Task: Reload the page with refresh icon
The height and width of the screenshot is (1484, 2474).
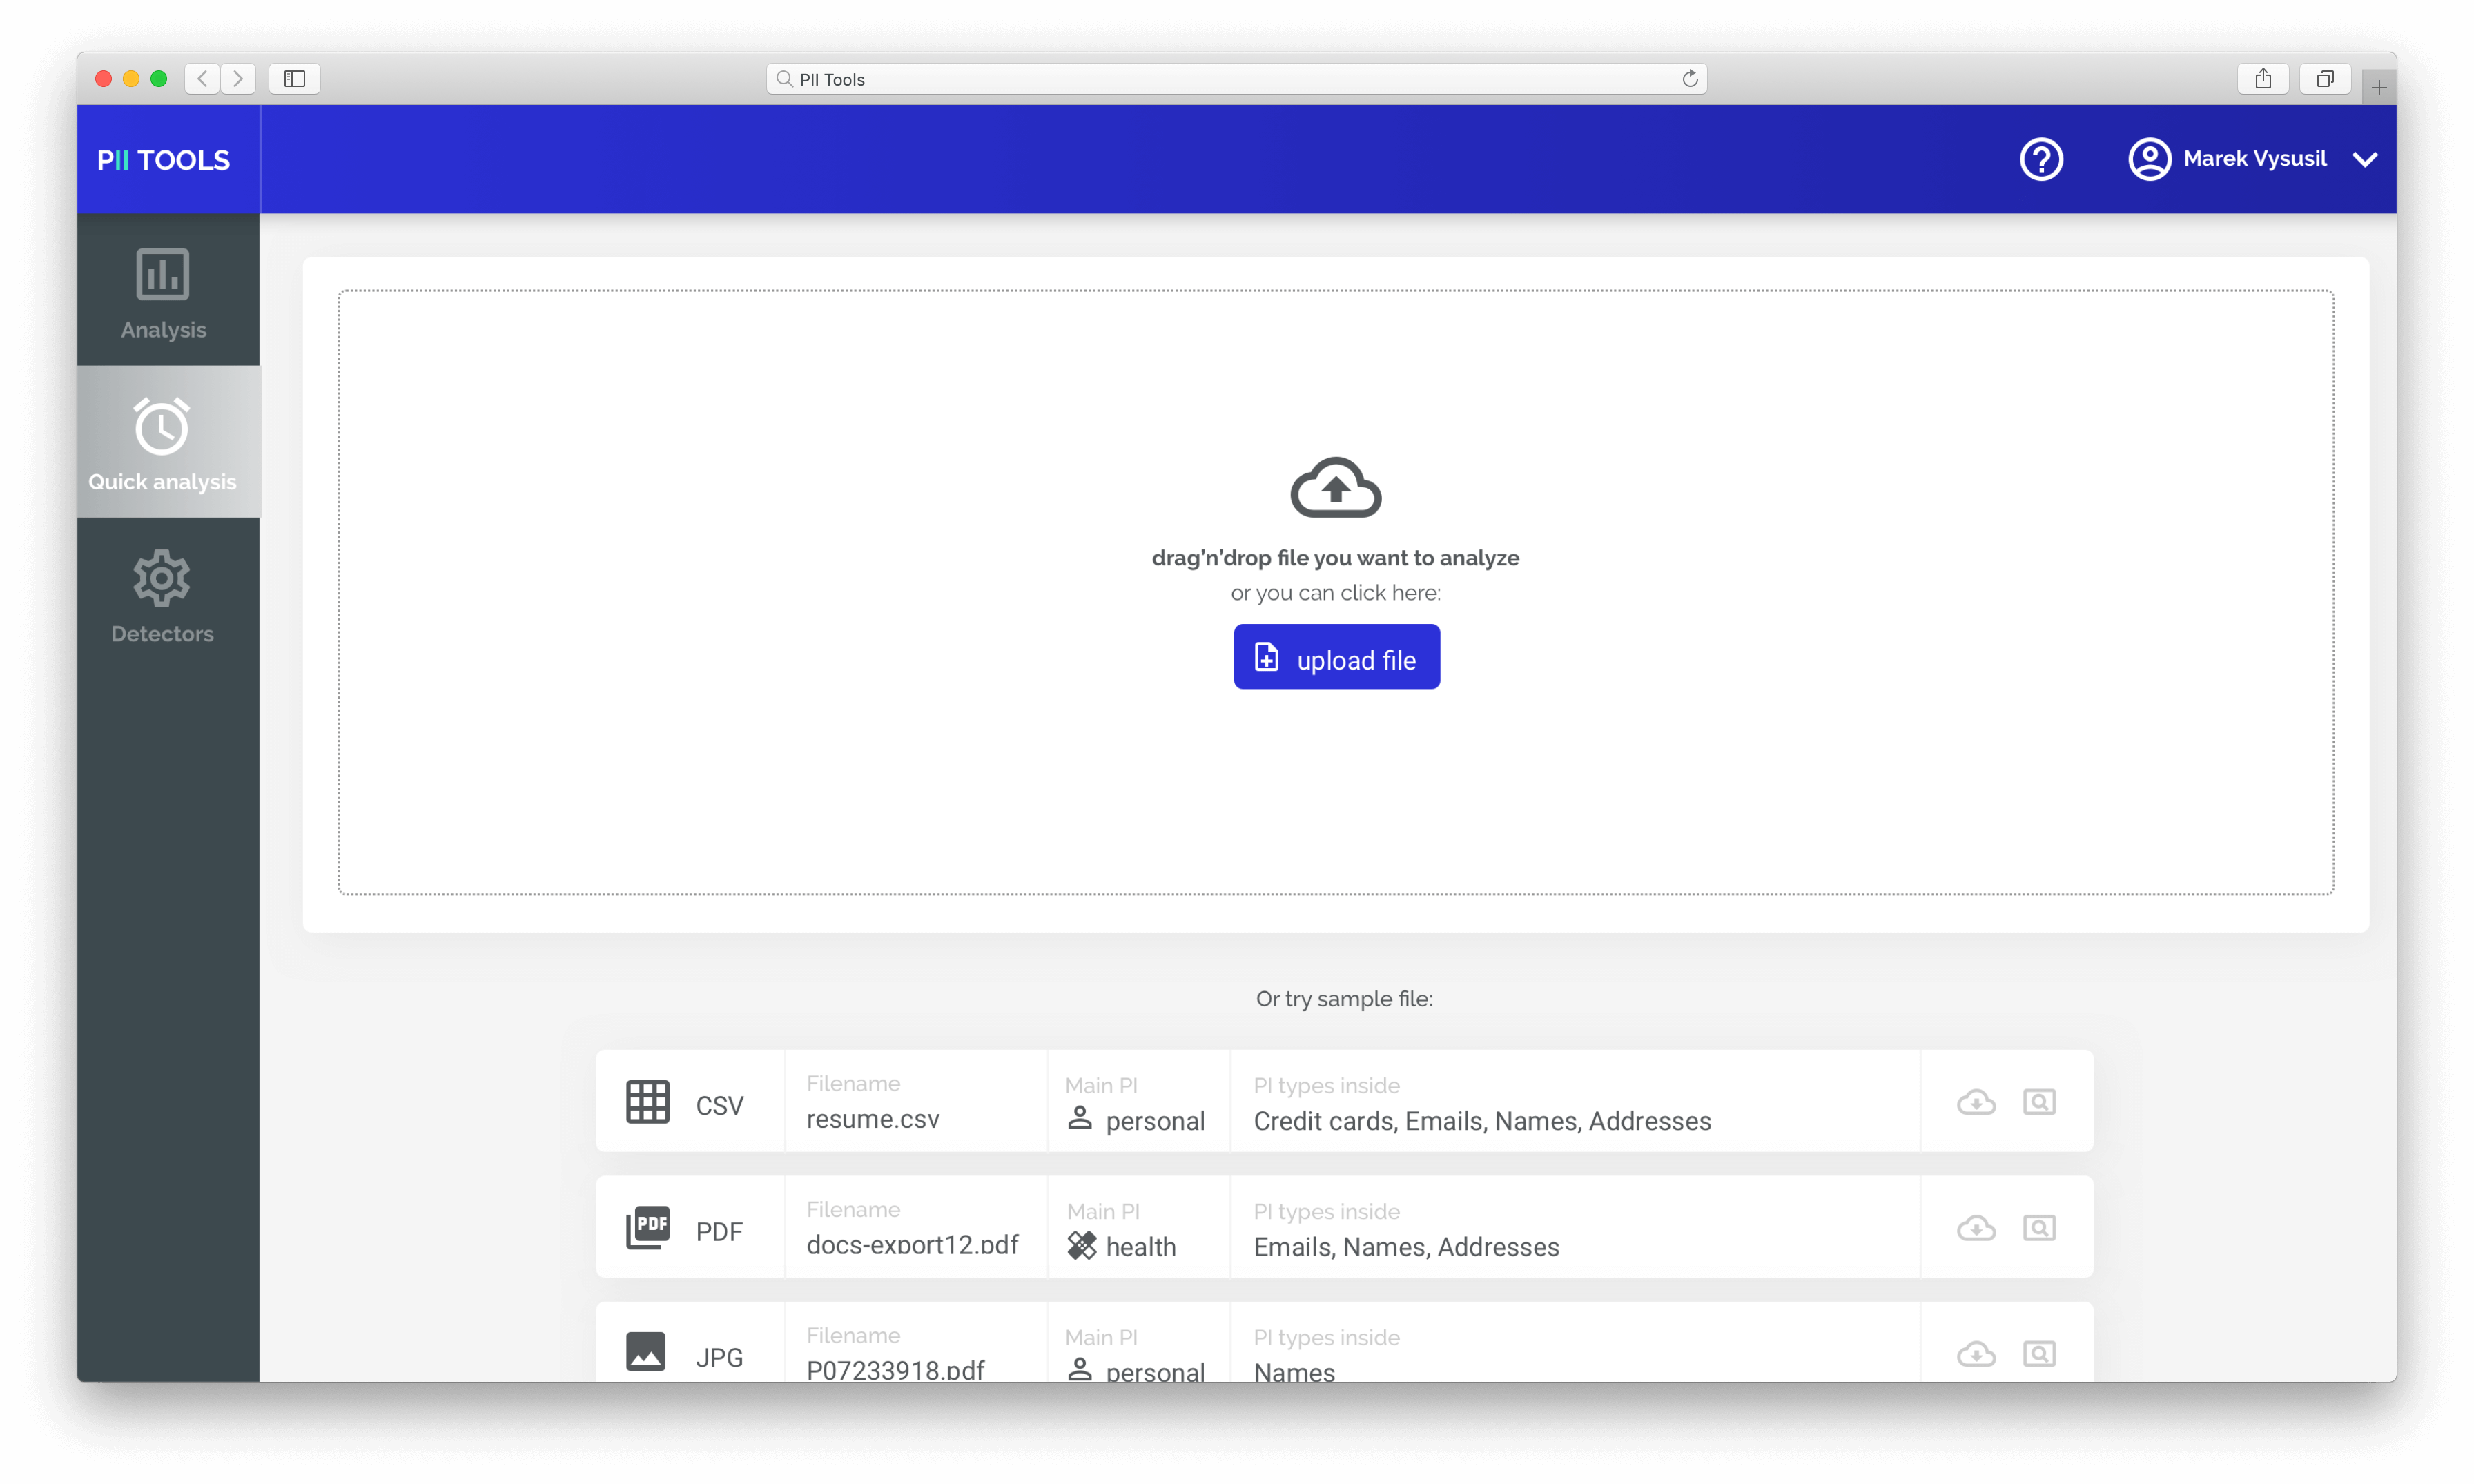Action: [1689, 79]
